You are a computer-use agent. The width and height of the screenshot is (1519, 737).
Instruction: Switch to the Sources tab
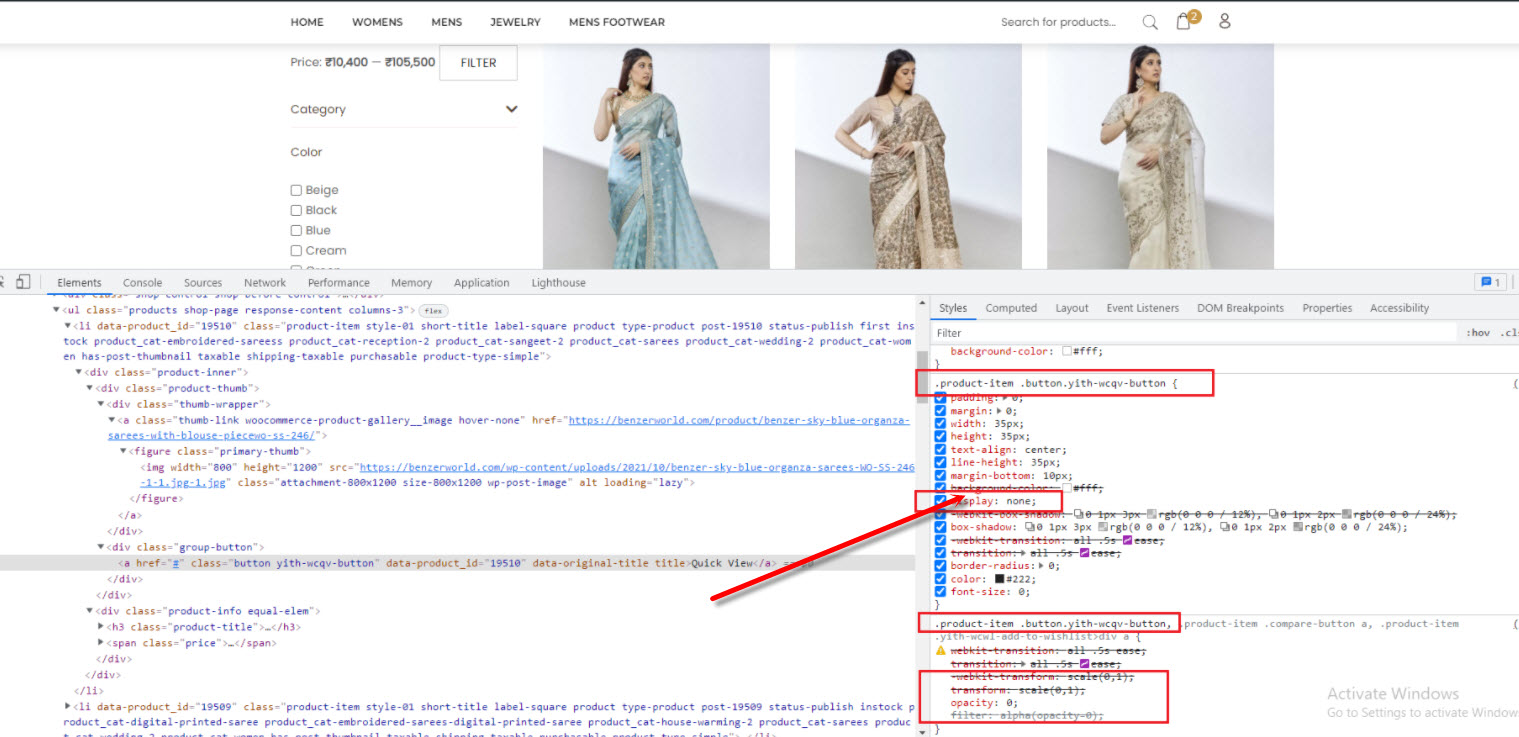[x=203, y=283]
